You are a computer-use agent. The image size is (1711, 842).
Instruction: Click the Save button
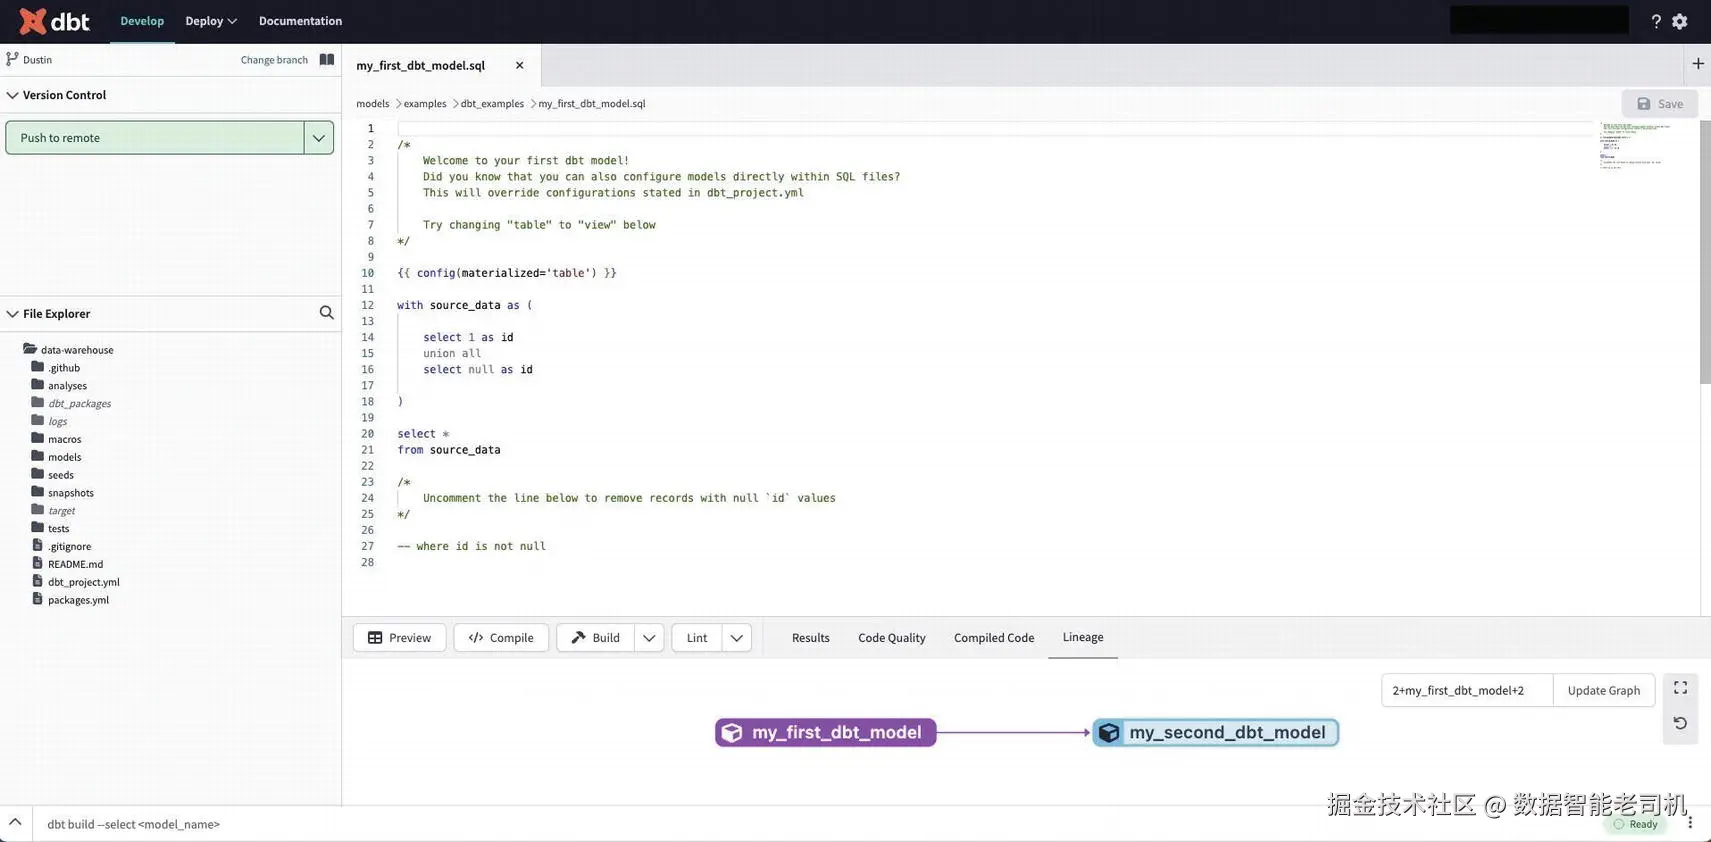(1660, 104)
